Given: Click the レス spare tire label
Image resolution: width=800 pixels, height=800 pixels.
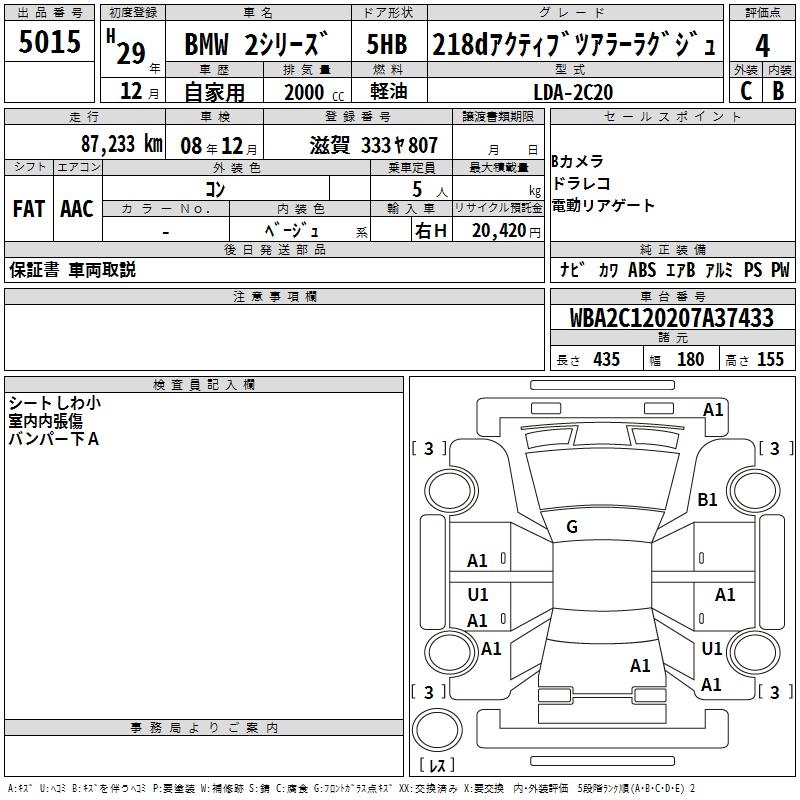Looking at the screenshot, I should pos(437,765).
